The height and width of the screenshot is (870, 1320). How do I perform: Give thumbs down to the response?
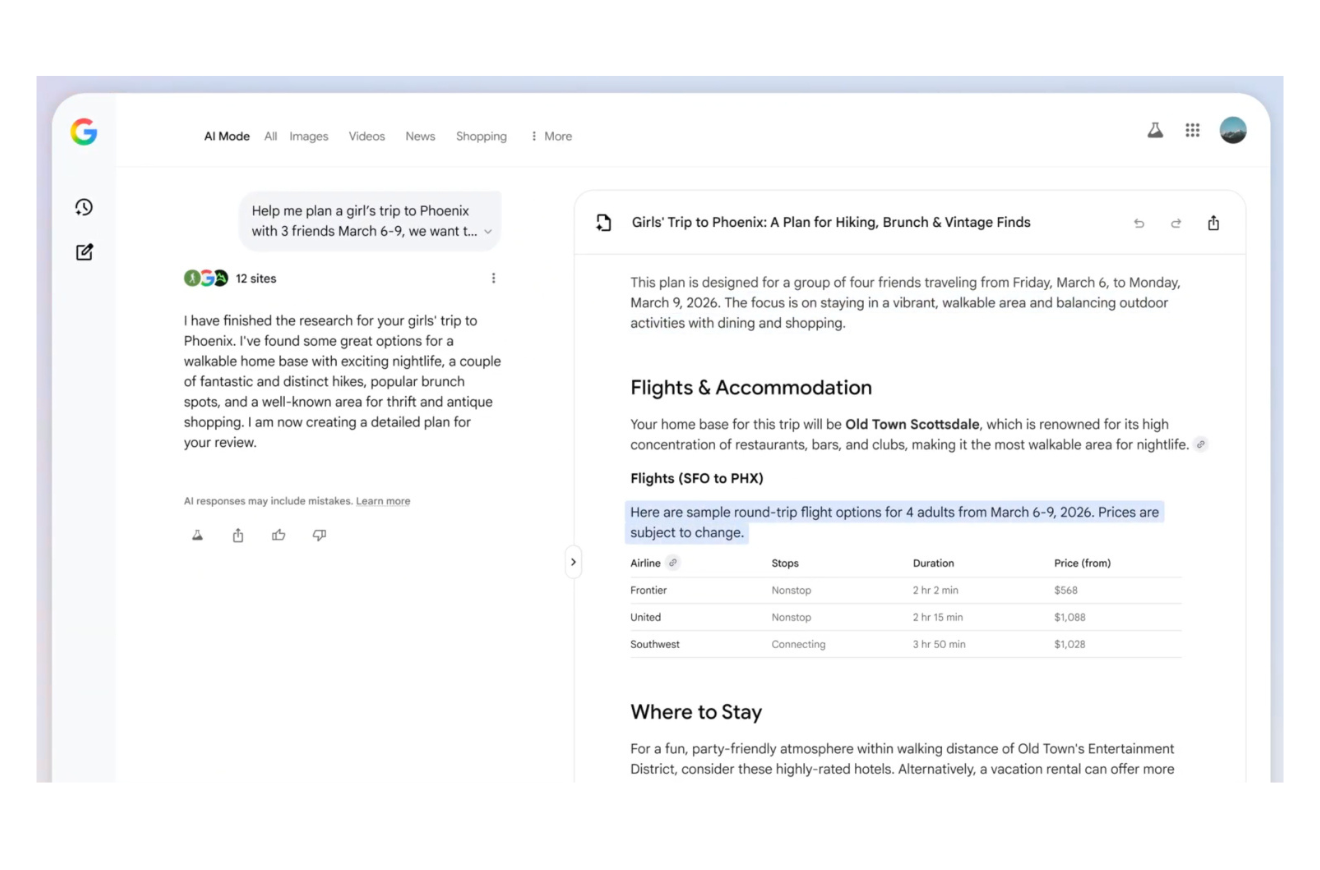coord(319,535)
